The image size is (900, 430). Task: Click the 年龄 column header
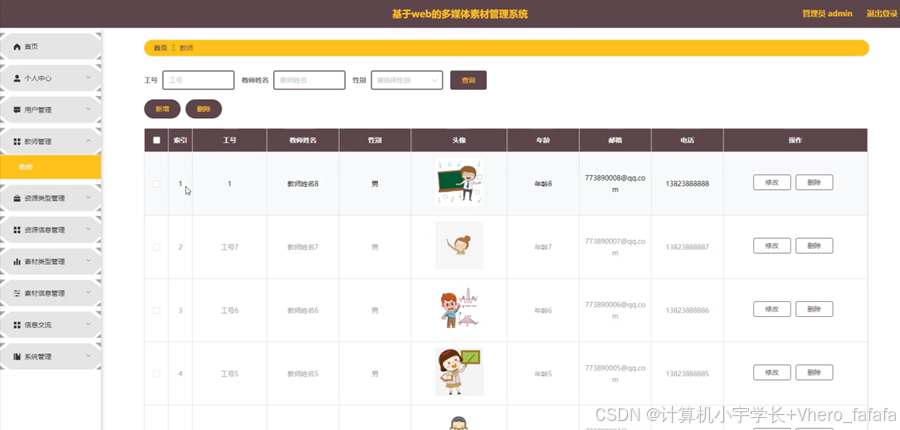[543, 140]
